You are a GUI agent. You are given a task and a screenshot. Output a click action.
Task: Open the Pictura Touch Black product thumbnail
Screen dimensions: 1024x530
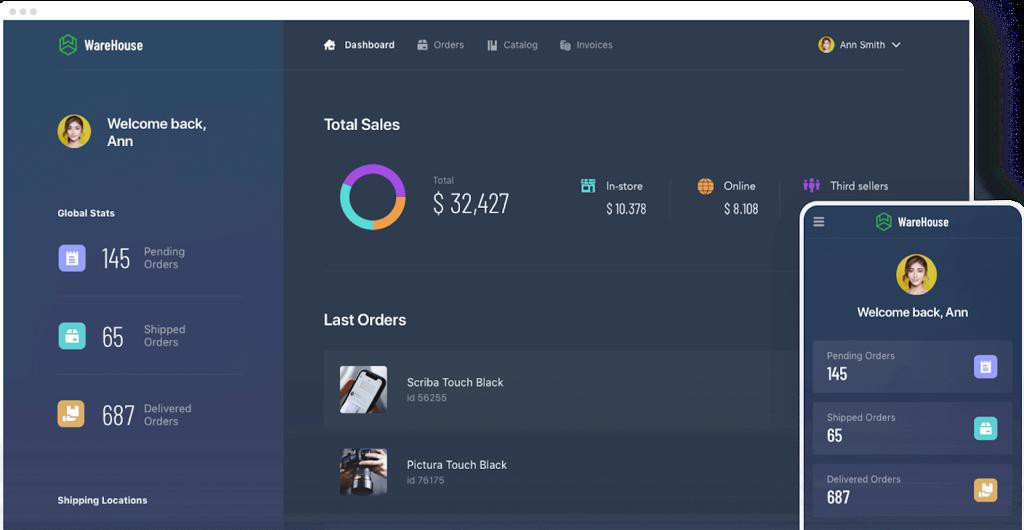[x=363, y=472]
